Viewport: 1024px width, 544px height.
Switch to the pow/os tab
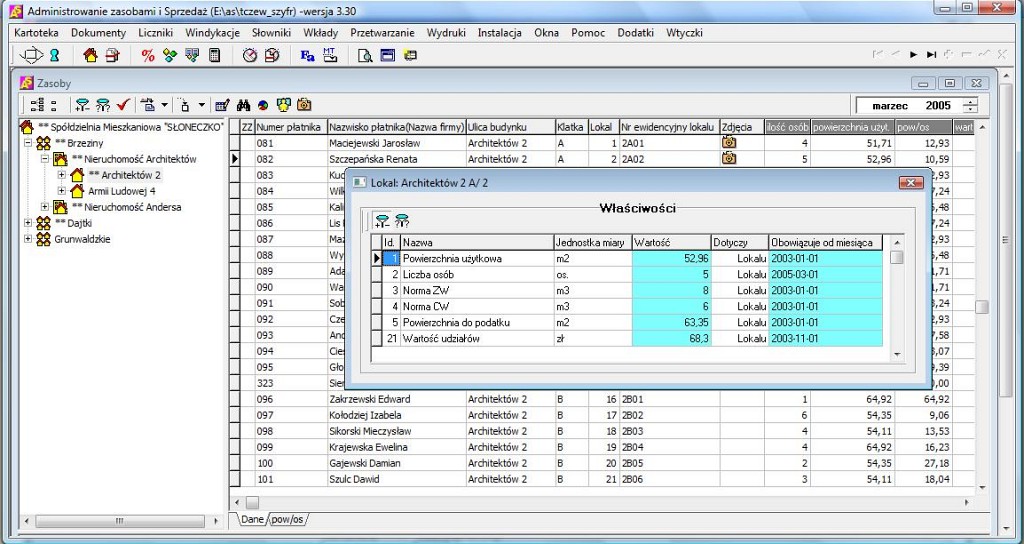288,519
